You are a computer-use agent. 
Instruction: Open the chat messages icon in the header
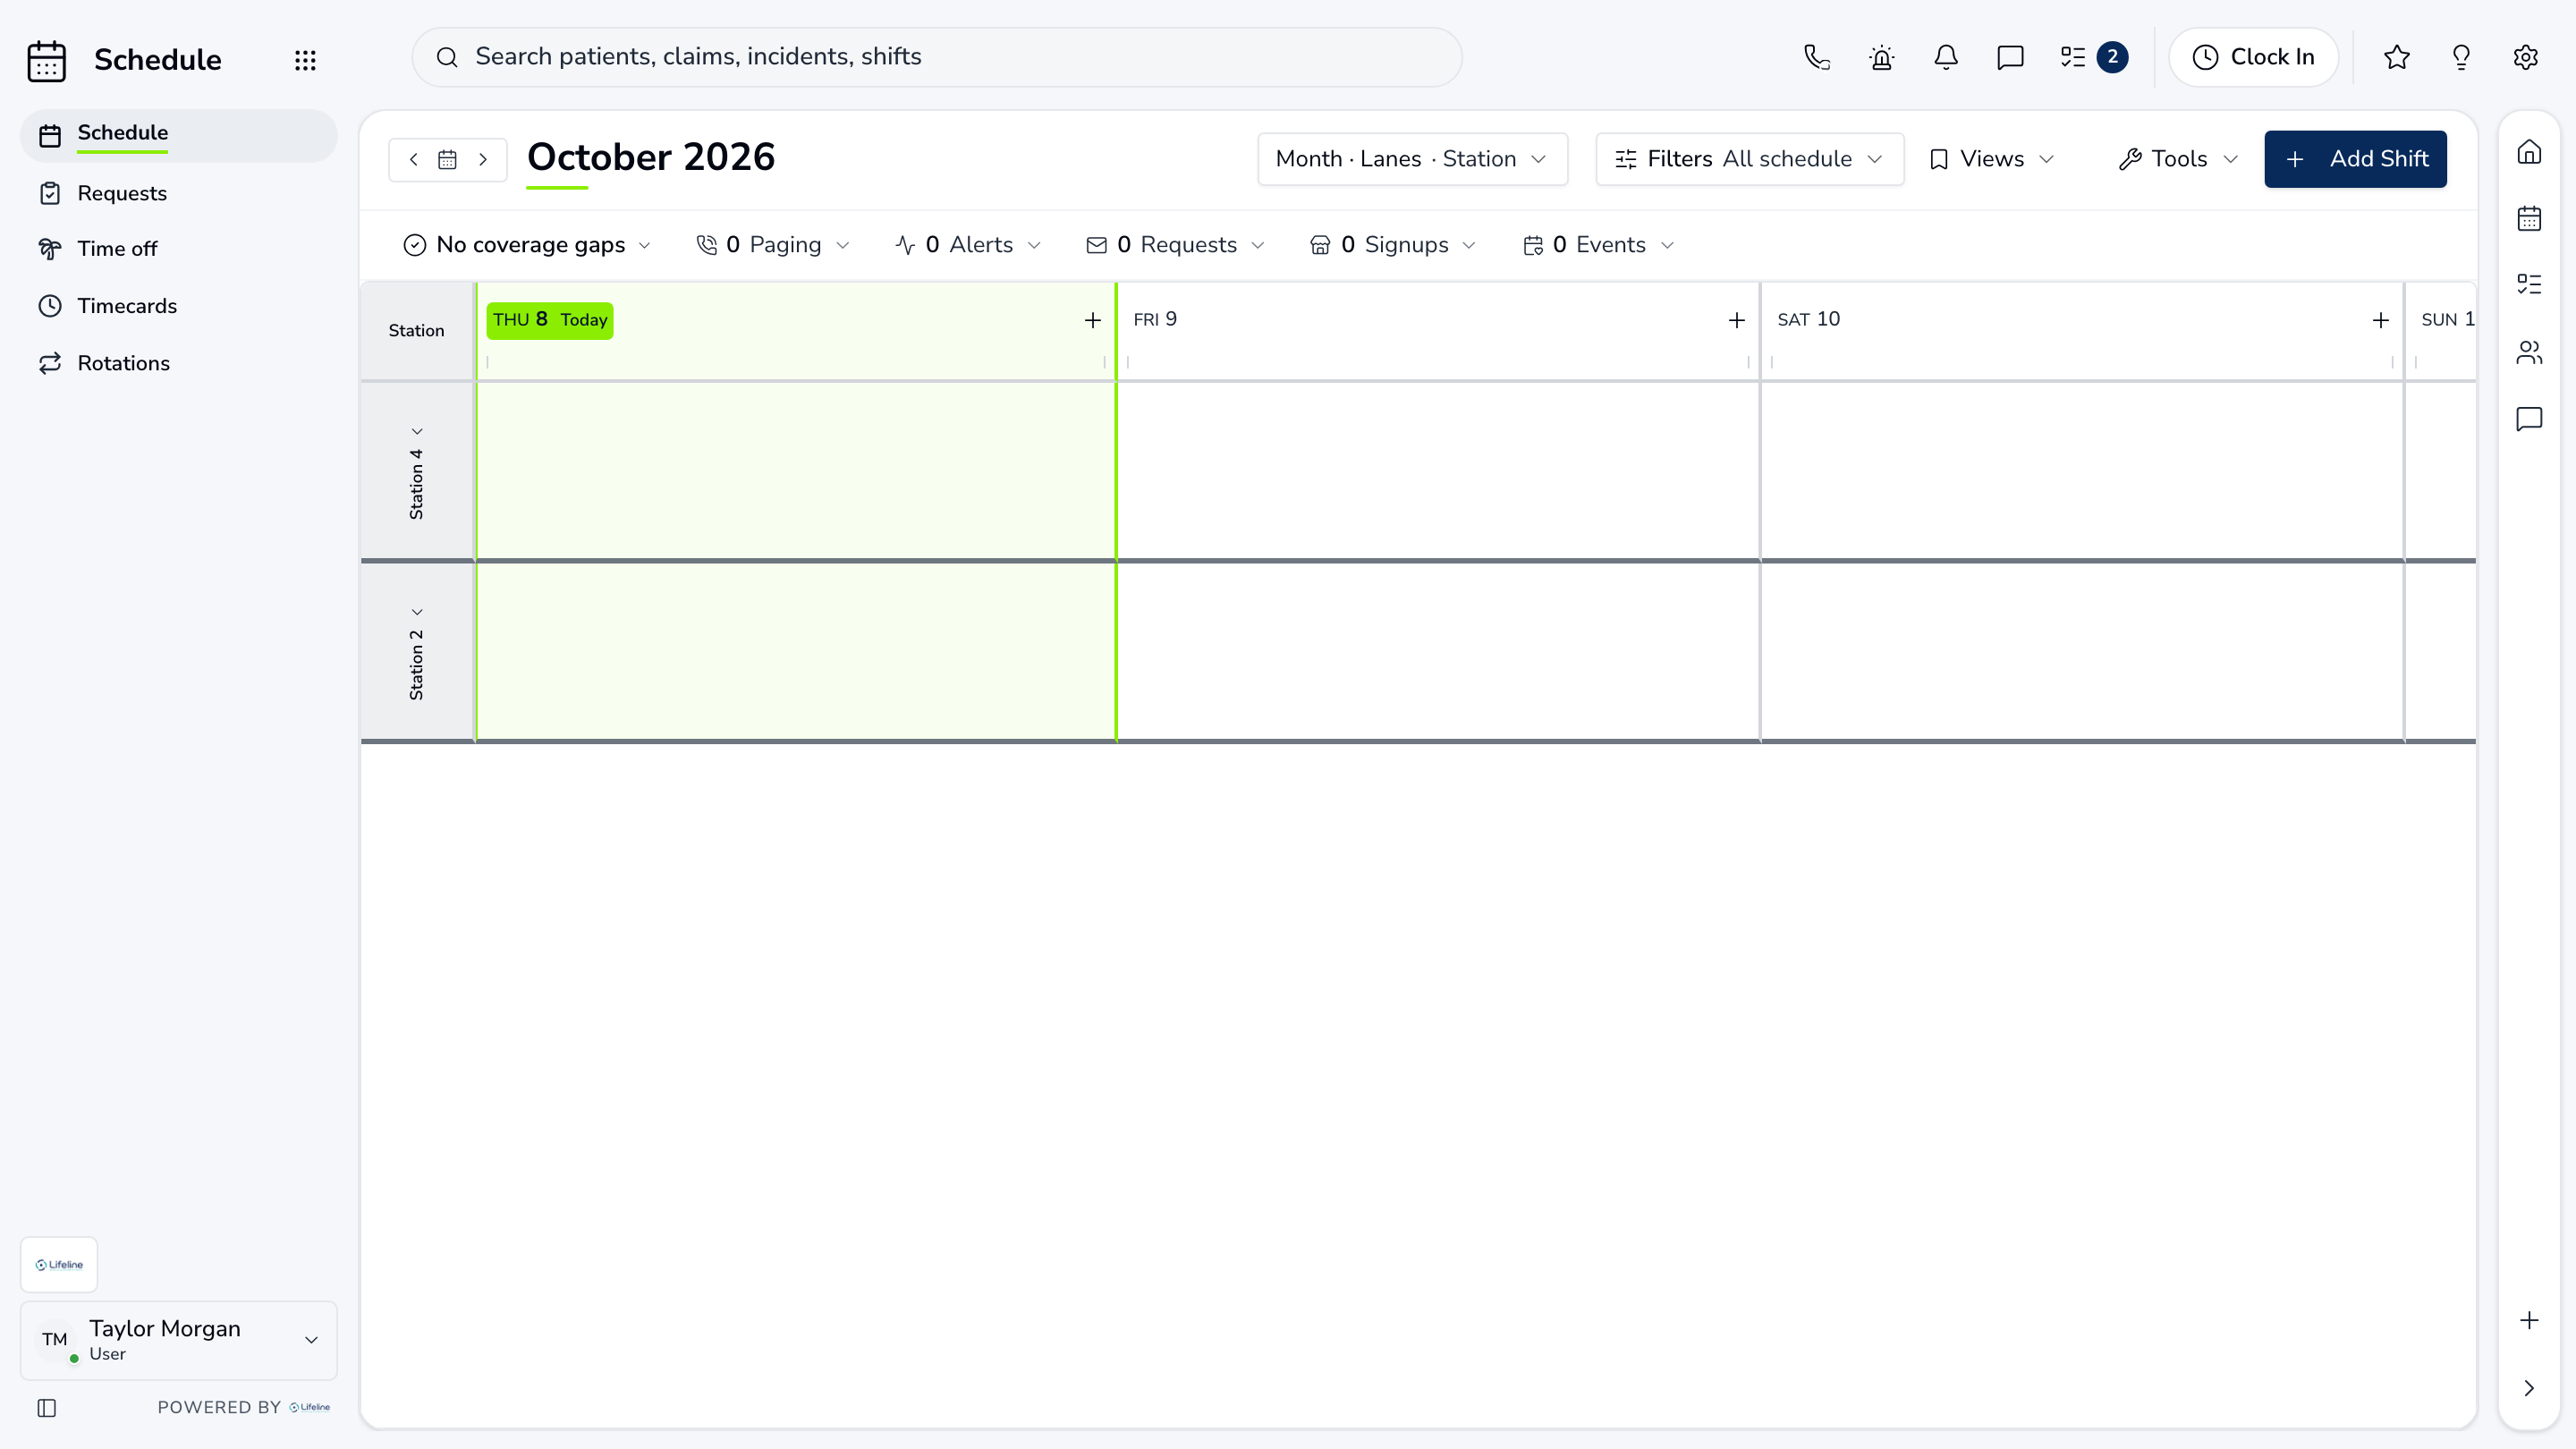(x=2010, y=57)
